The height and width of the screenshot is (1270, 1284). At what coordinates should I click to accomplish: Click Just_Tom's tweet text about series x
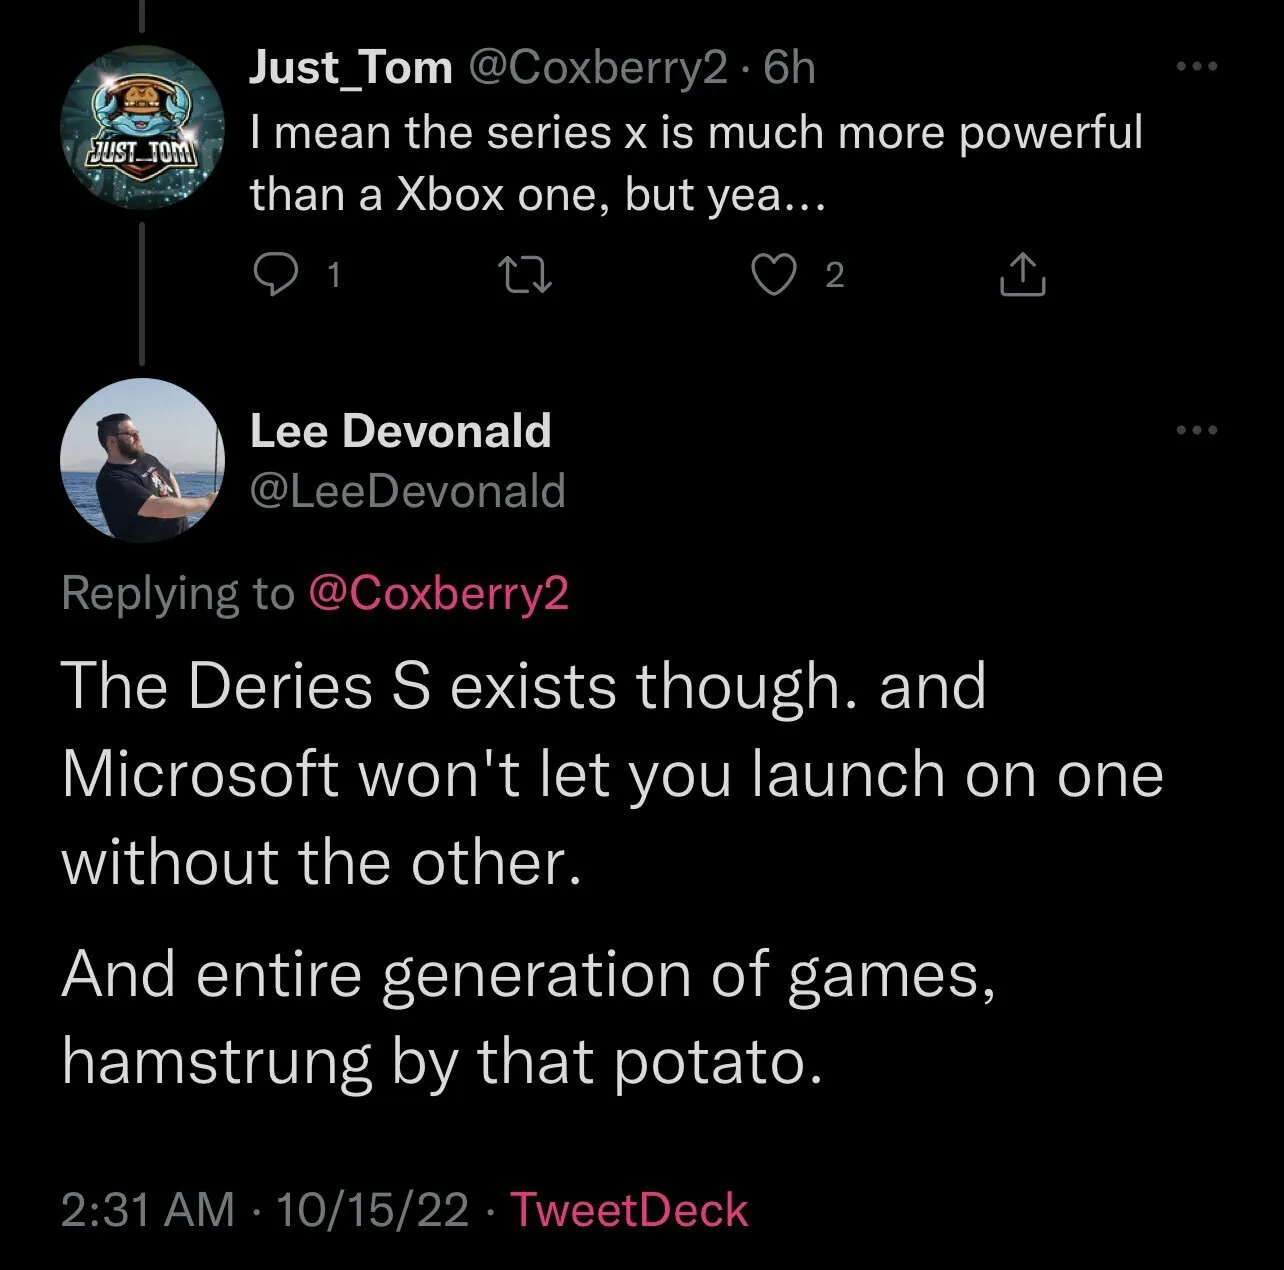click(x=694, y=163)
